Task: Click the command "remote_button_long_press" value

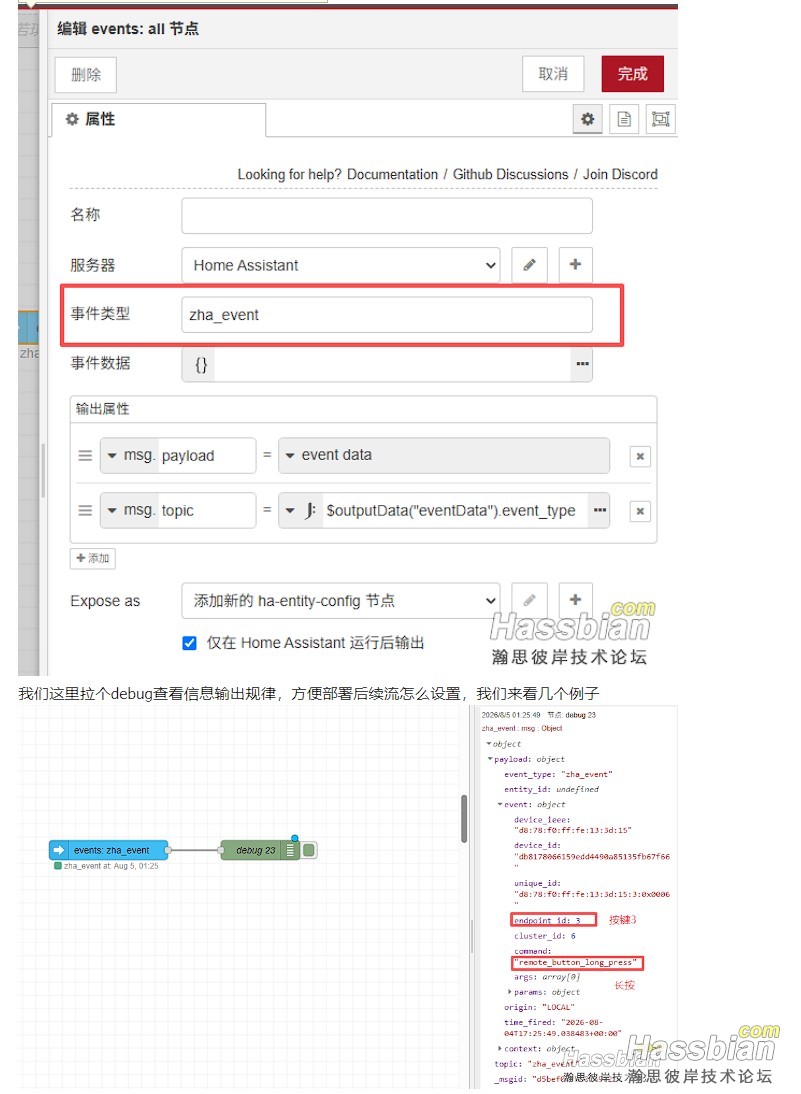Action: 577,963
